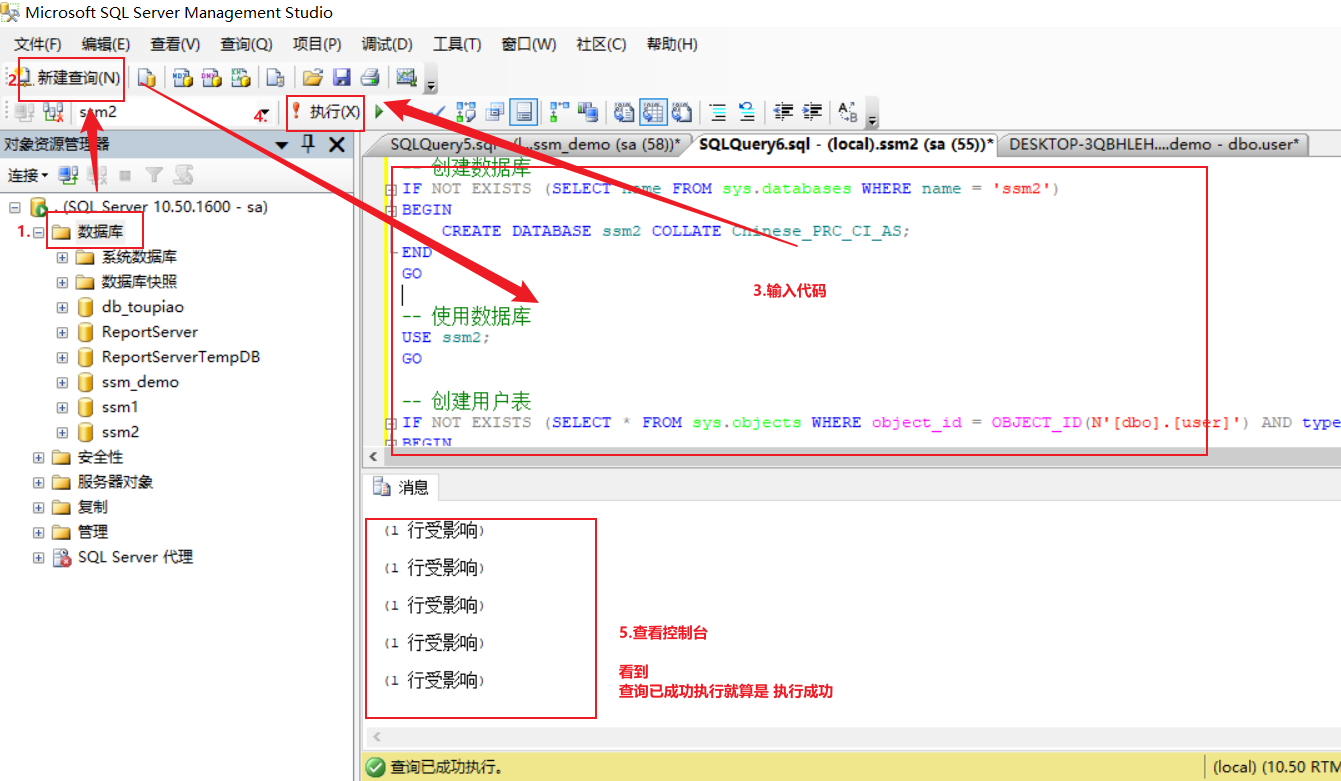The height and width of the screenshot is (781, 1341).
Task: Switch to 消息 messages tab
Action: (x=401, y=487)
